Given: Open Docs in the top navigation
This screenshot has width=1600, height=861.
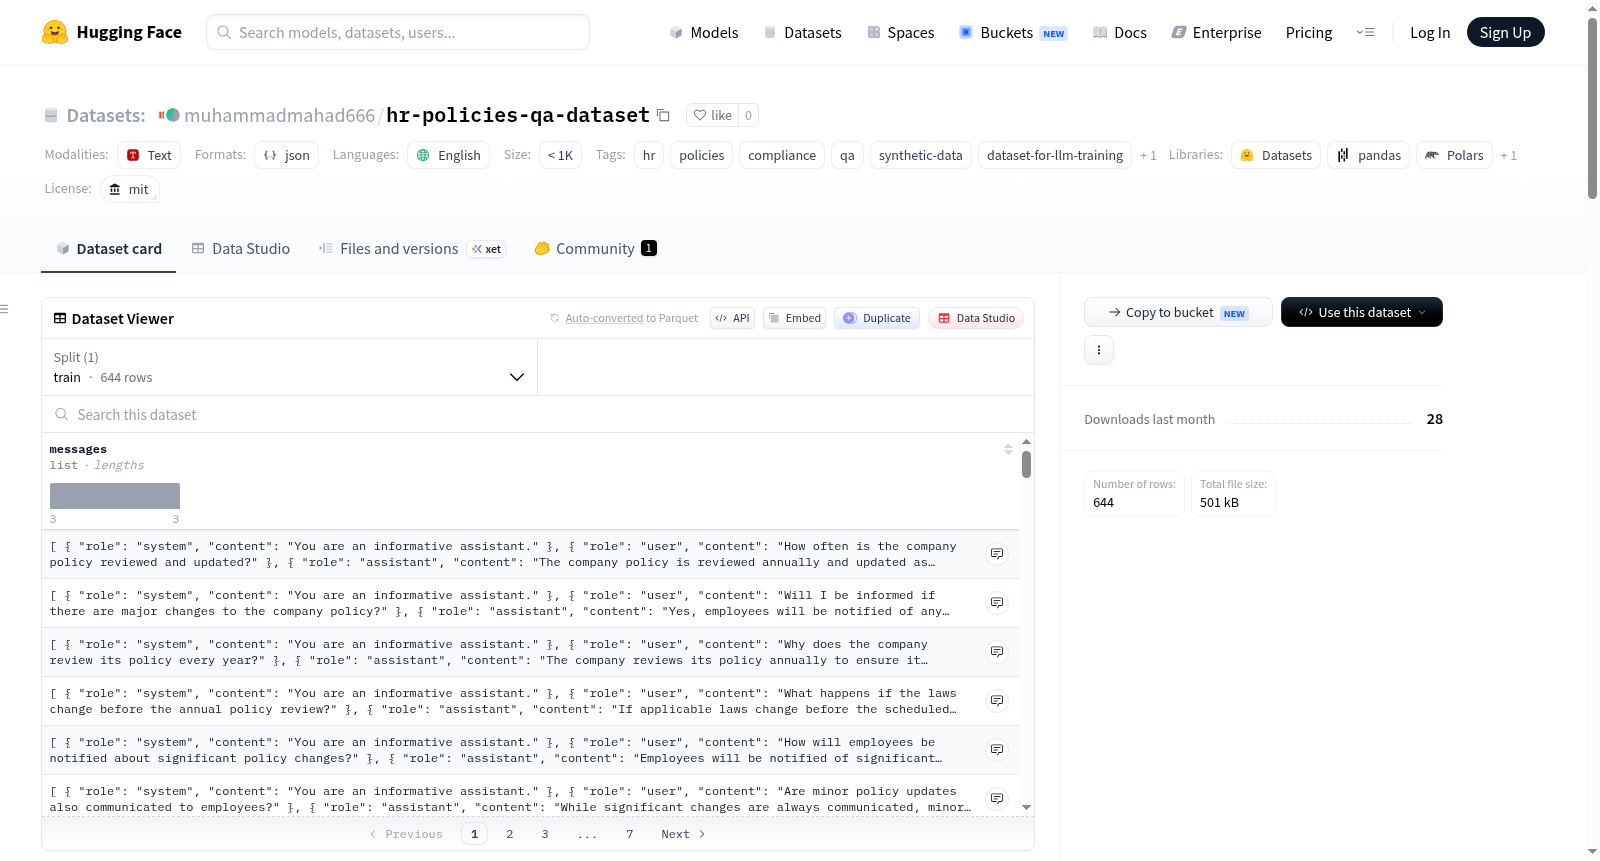Looking at the screenshot, I should point(1119,33).
